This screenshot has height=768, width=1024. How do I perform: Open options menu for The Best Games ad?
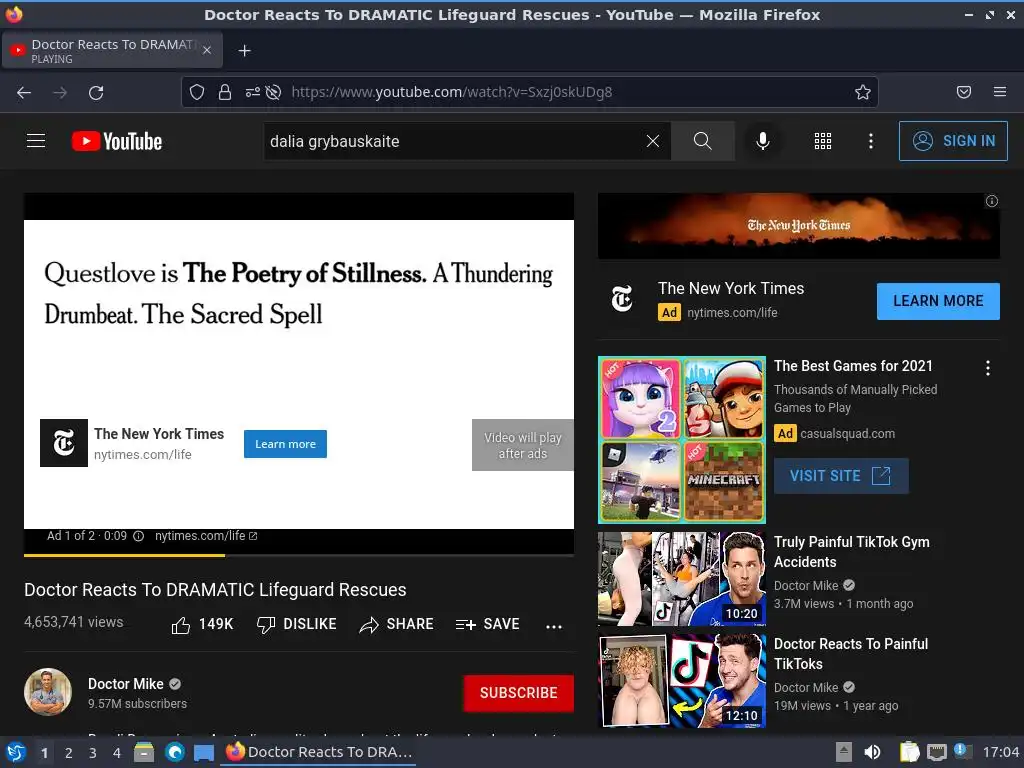tap(987, 368)
